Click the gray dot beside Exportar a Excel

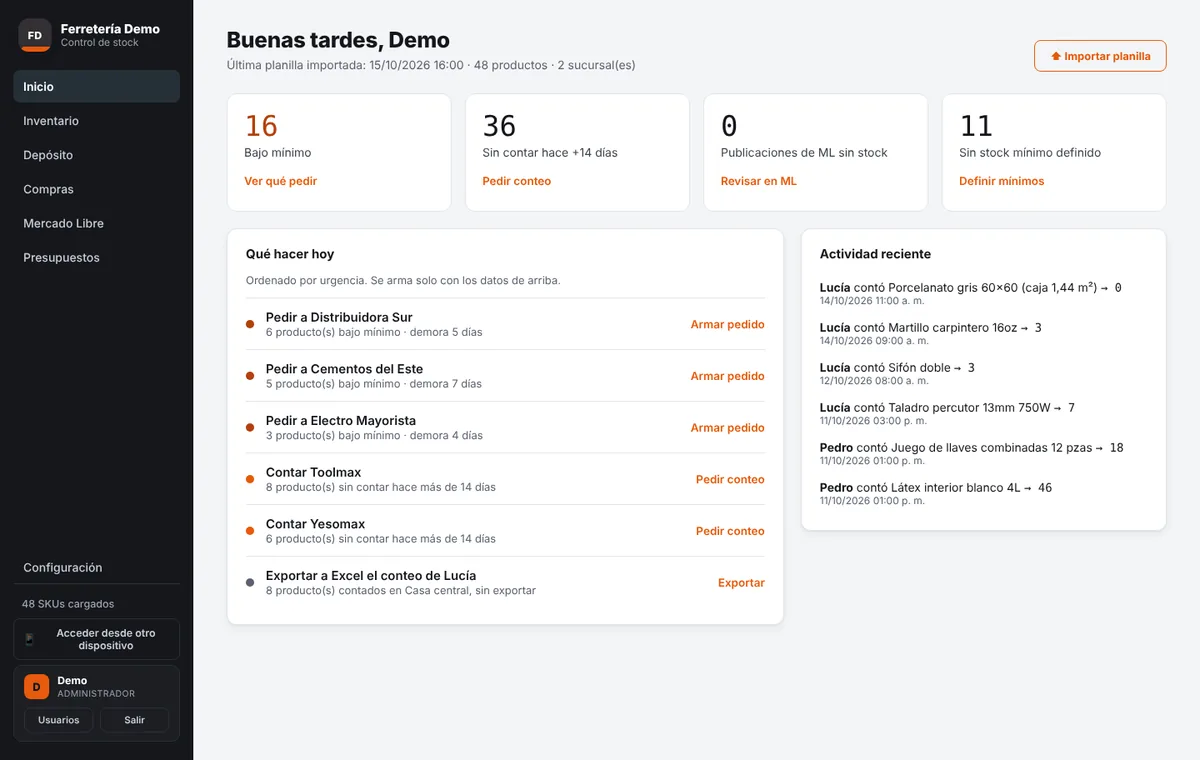coord(250,582)
